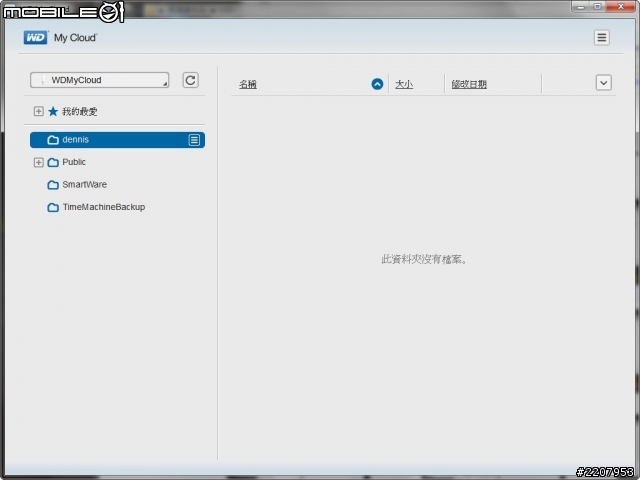Image resolution: width=640 pixels, height=480 pixels.
Task: Refresh the device folder list
Action: point(190,80)
